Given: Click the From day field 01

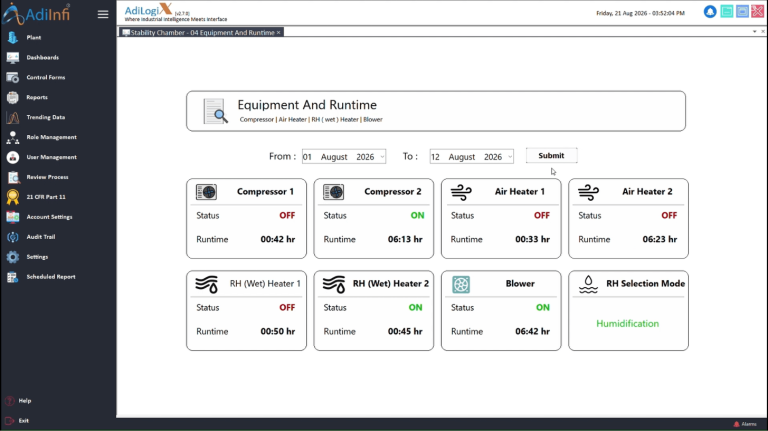Looking at the screenshot, I should click(x=307, y=157).
